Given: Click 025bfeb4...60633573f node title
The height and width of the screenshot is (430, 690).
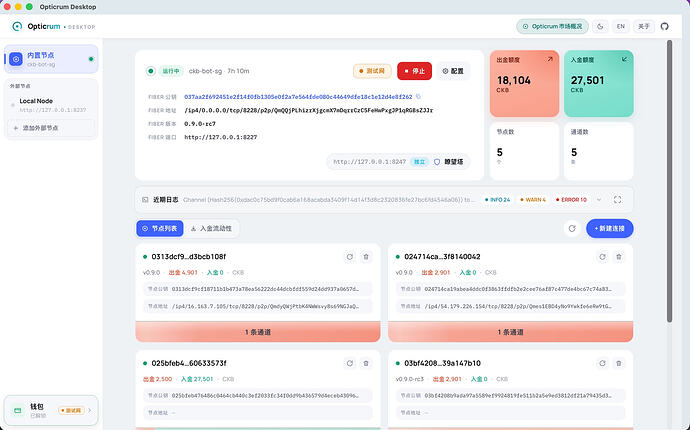Looking at the screenshot, I should pos(189,363).
